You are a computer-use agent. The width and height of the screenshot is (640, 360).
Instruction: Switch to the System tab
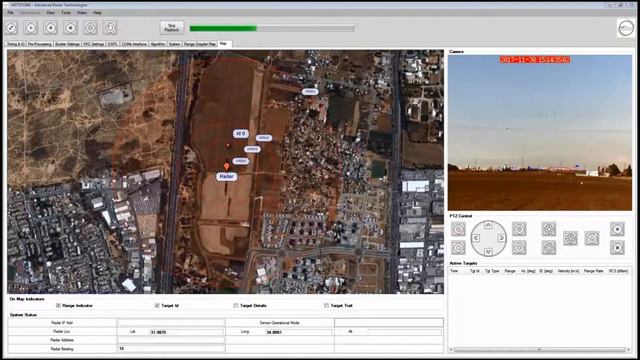click(174, 44)
